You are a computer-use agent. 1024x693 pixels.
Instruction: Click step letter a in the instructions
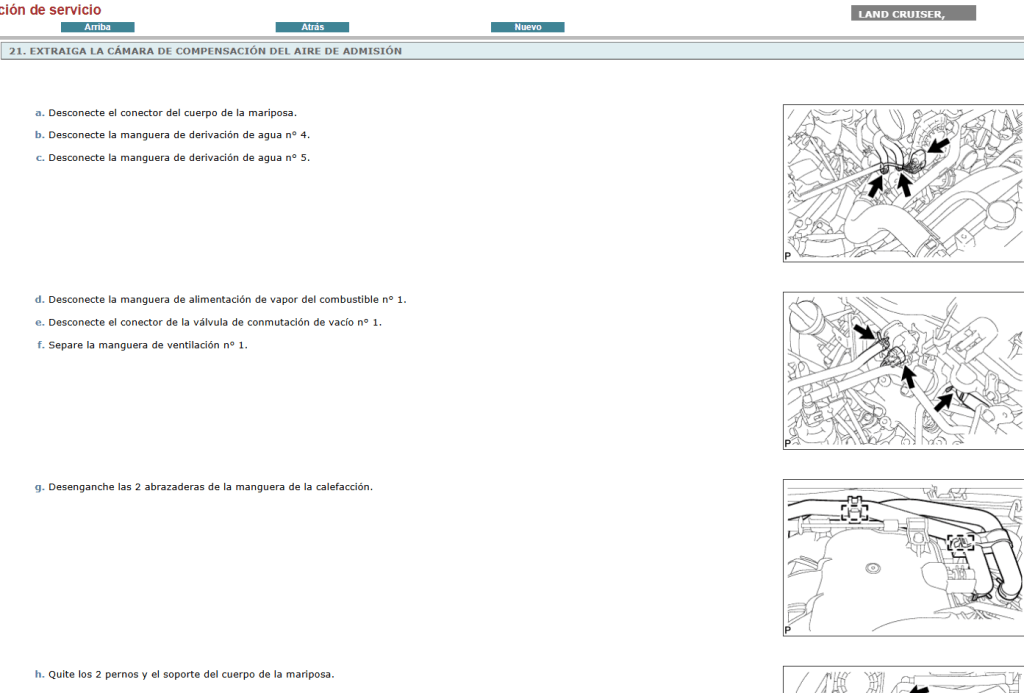click(x=38, y=112)
